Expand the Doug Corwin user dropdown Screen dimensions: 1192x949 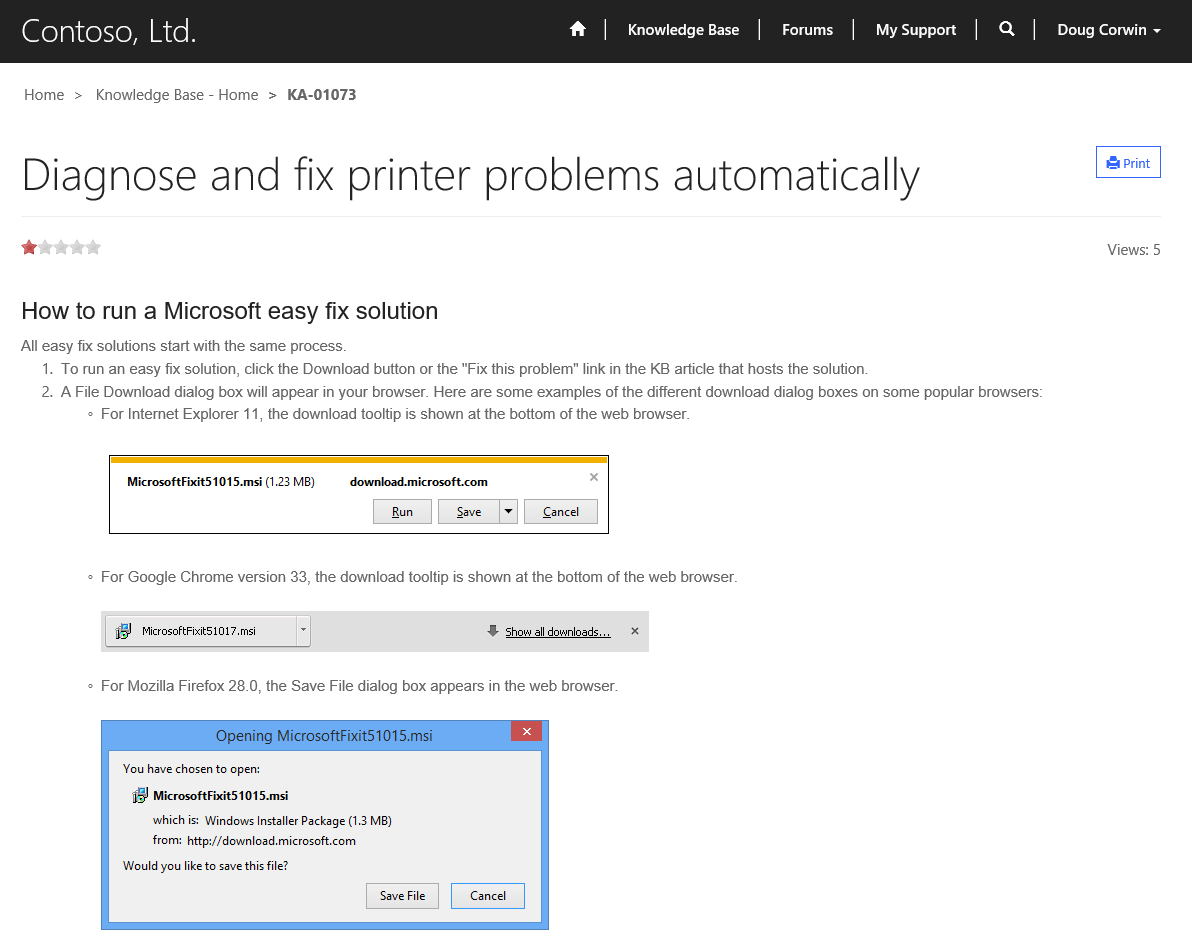pos(1108,30)
